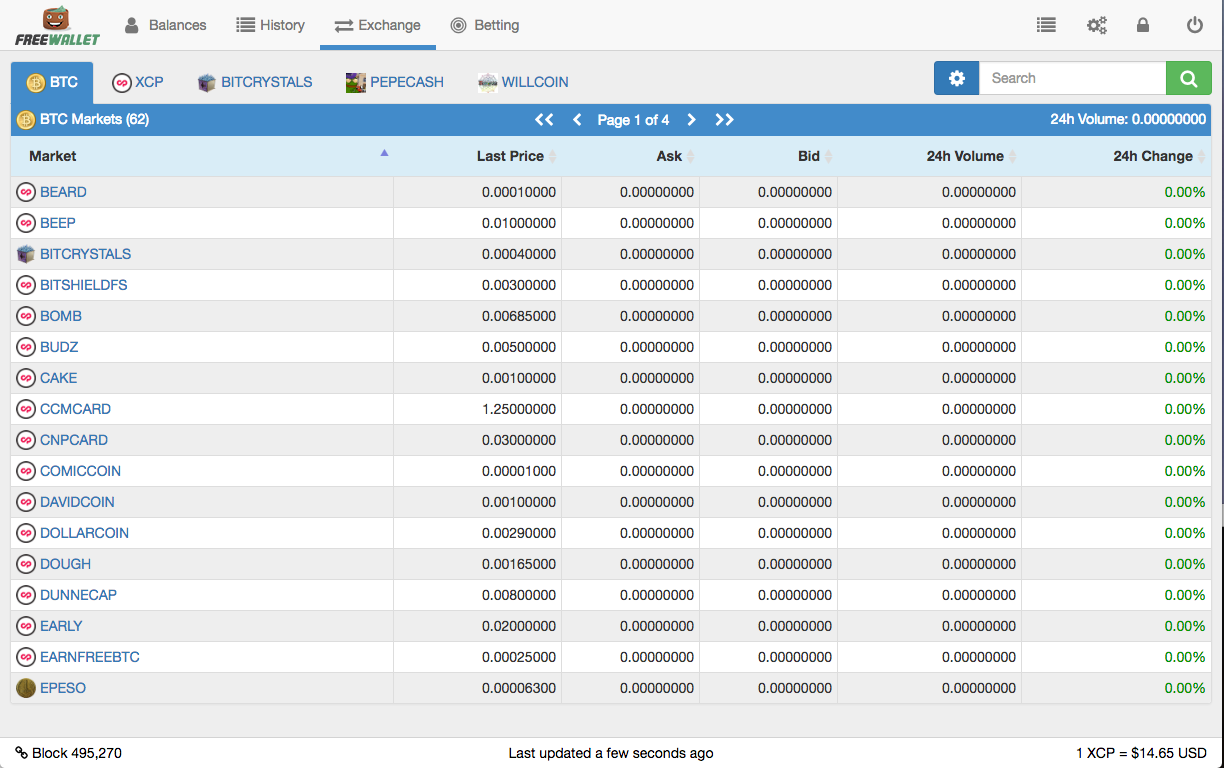This screenshot has width=1224, height=768.
Task: Click the FreeWallet logo
Action: tap(55, 26)
